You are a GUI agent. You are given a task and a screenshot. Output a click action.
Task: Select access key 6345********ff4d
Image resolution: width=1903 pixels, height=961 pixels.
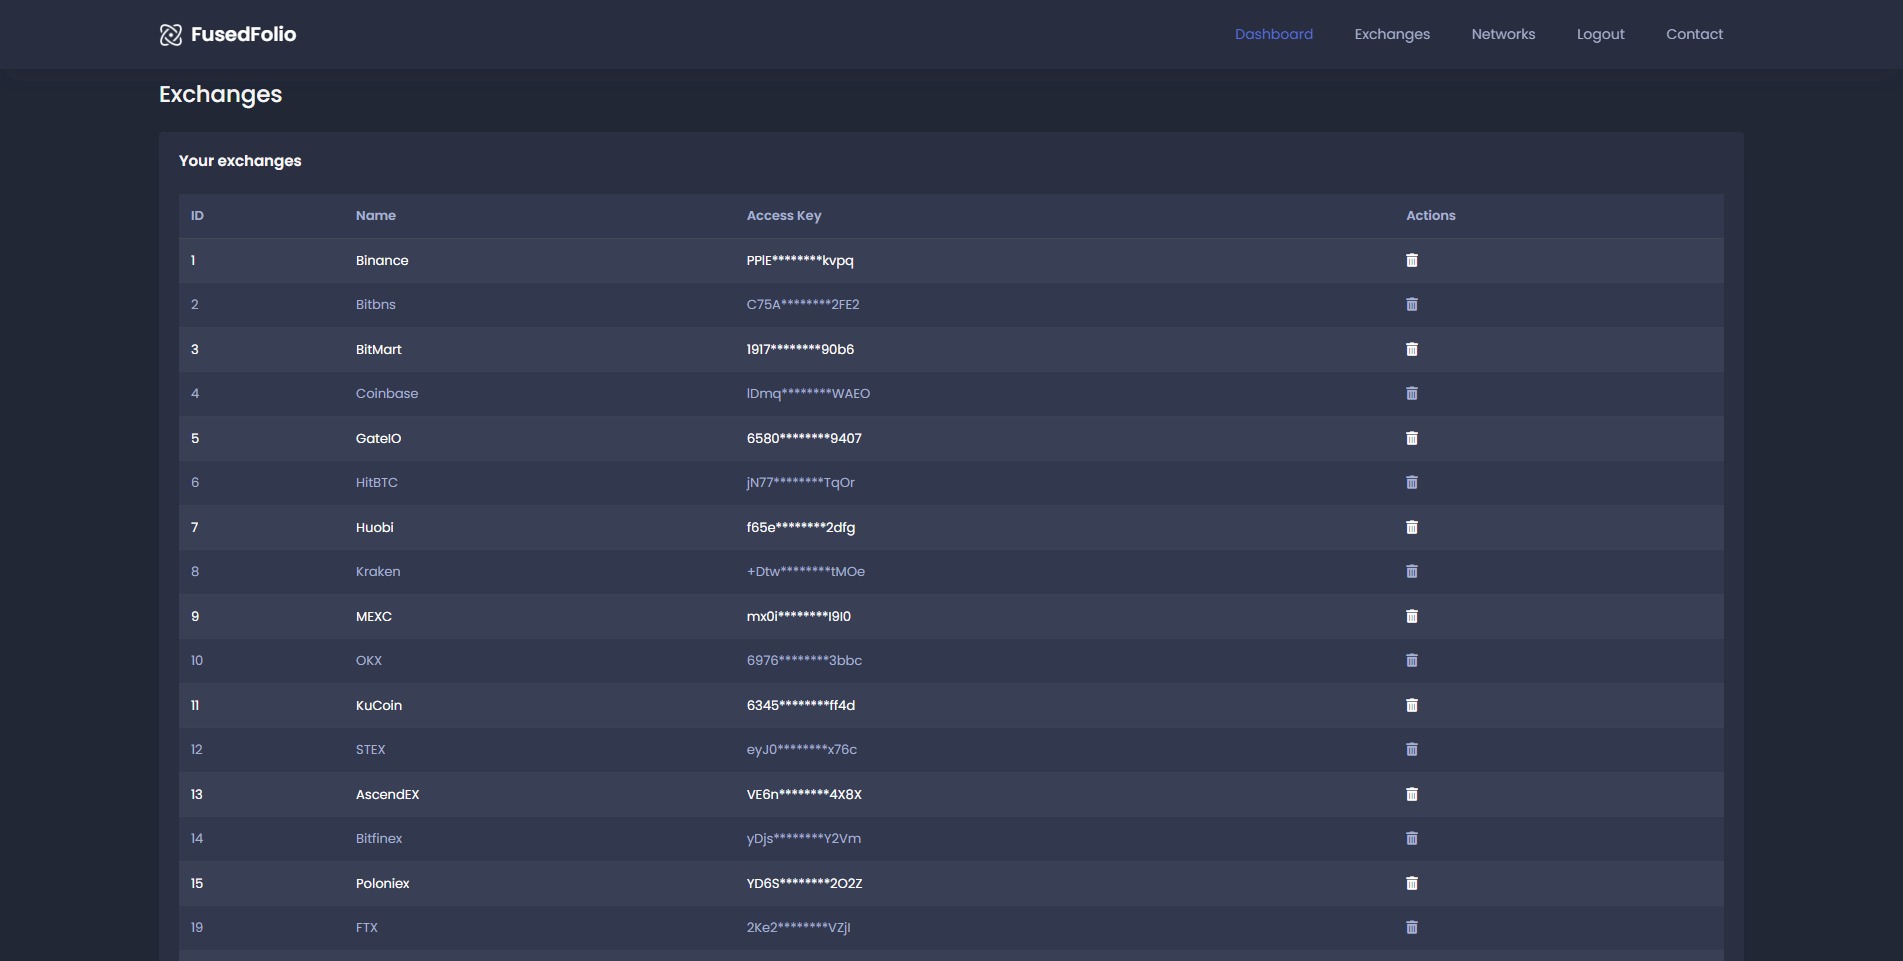[801, 706]
